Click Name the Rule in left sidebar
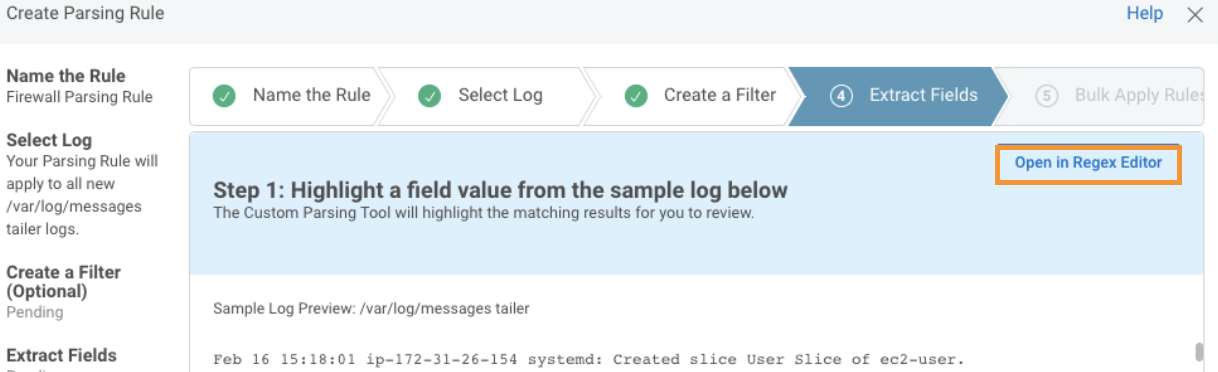The width and height of the screenshot is (1218, 372). (66, 77)
